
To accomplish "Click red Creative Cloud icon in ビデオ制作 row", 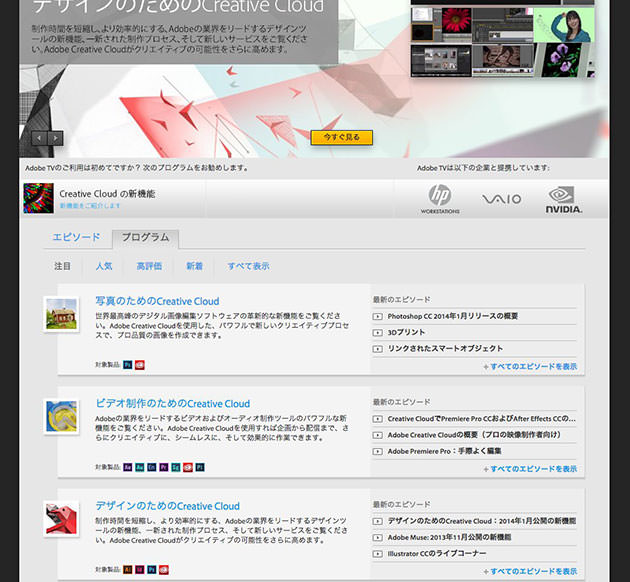I will pos(188,467).
